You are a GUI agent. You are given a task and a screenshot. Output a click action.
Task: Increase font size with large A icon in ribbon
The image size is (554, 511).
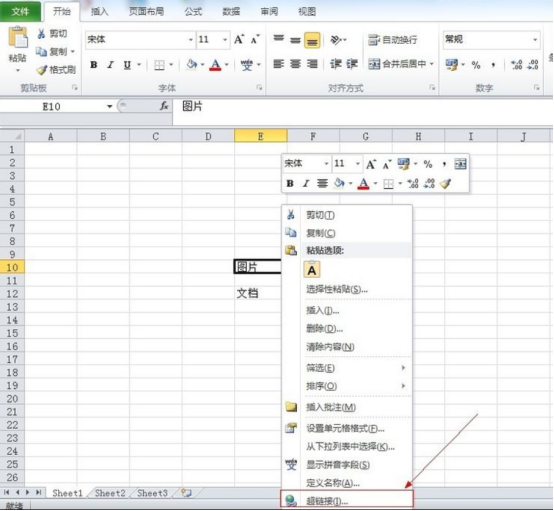[x=239, y=39]
